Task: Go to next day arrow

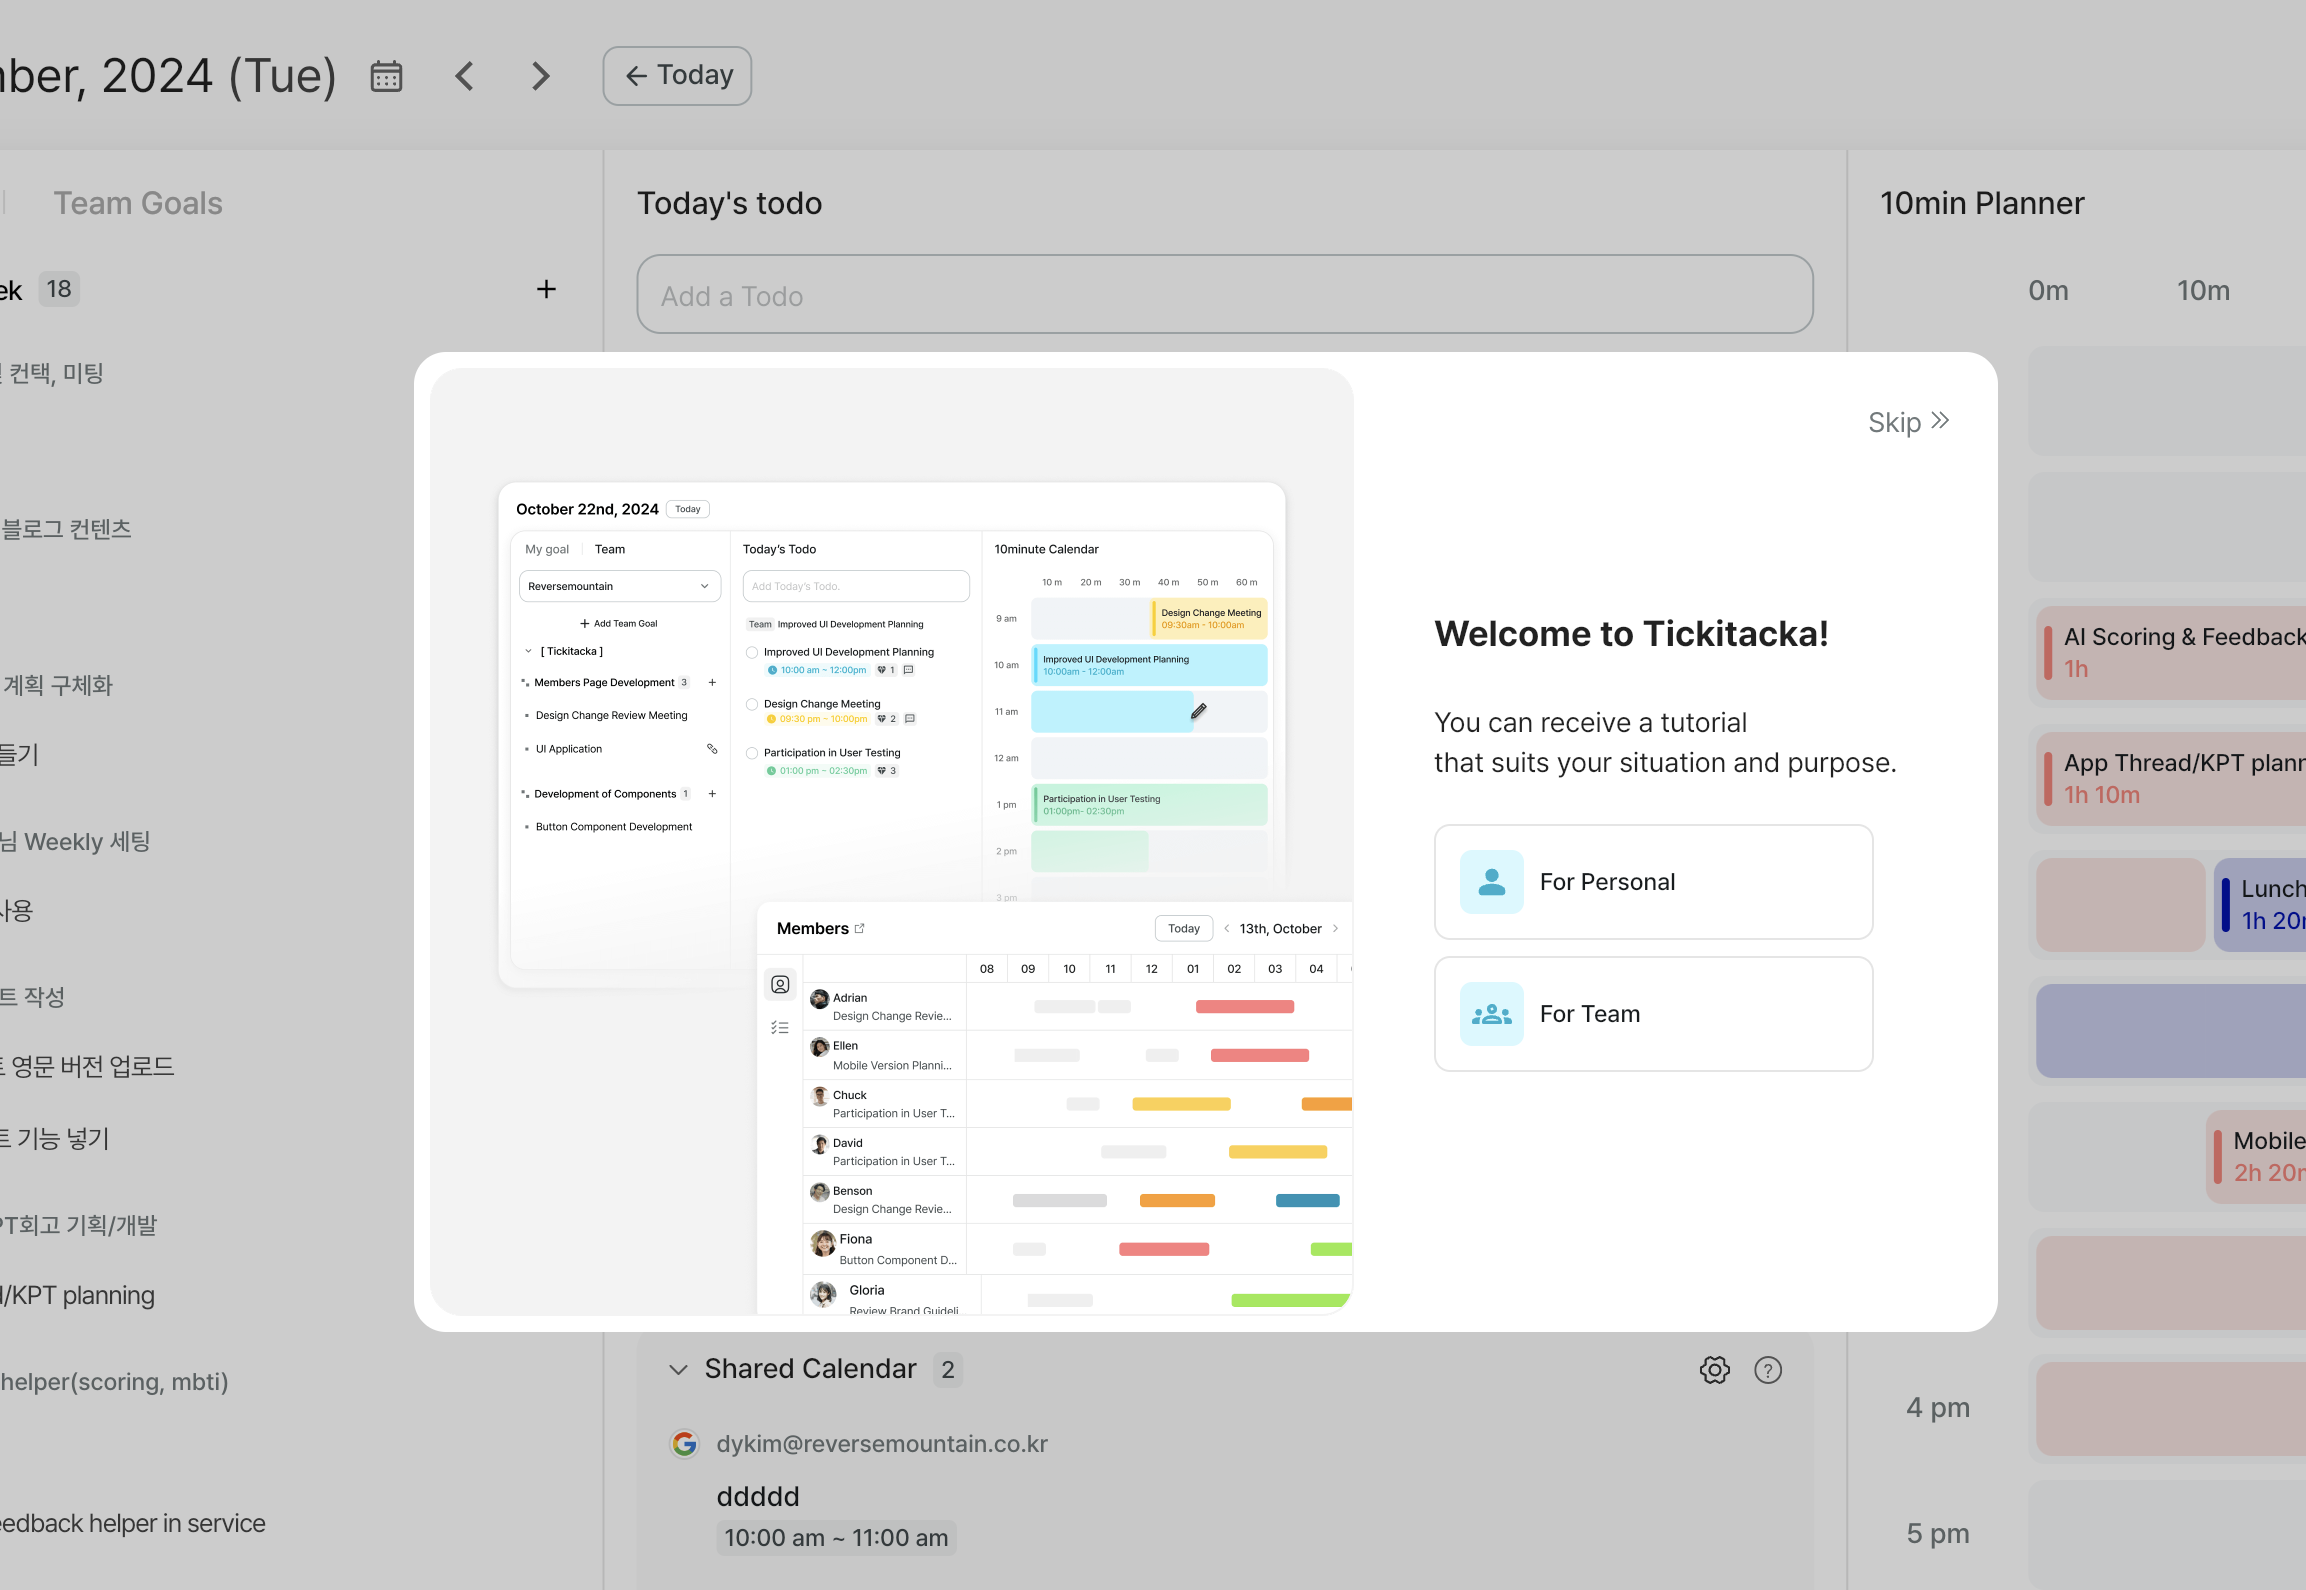Action: click(541, 76)
